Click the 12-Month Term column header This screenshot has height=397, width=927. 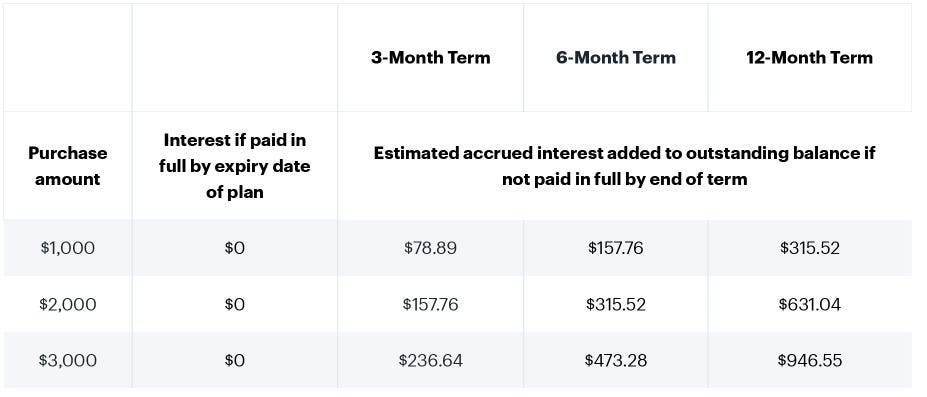pos(809,58)
